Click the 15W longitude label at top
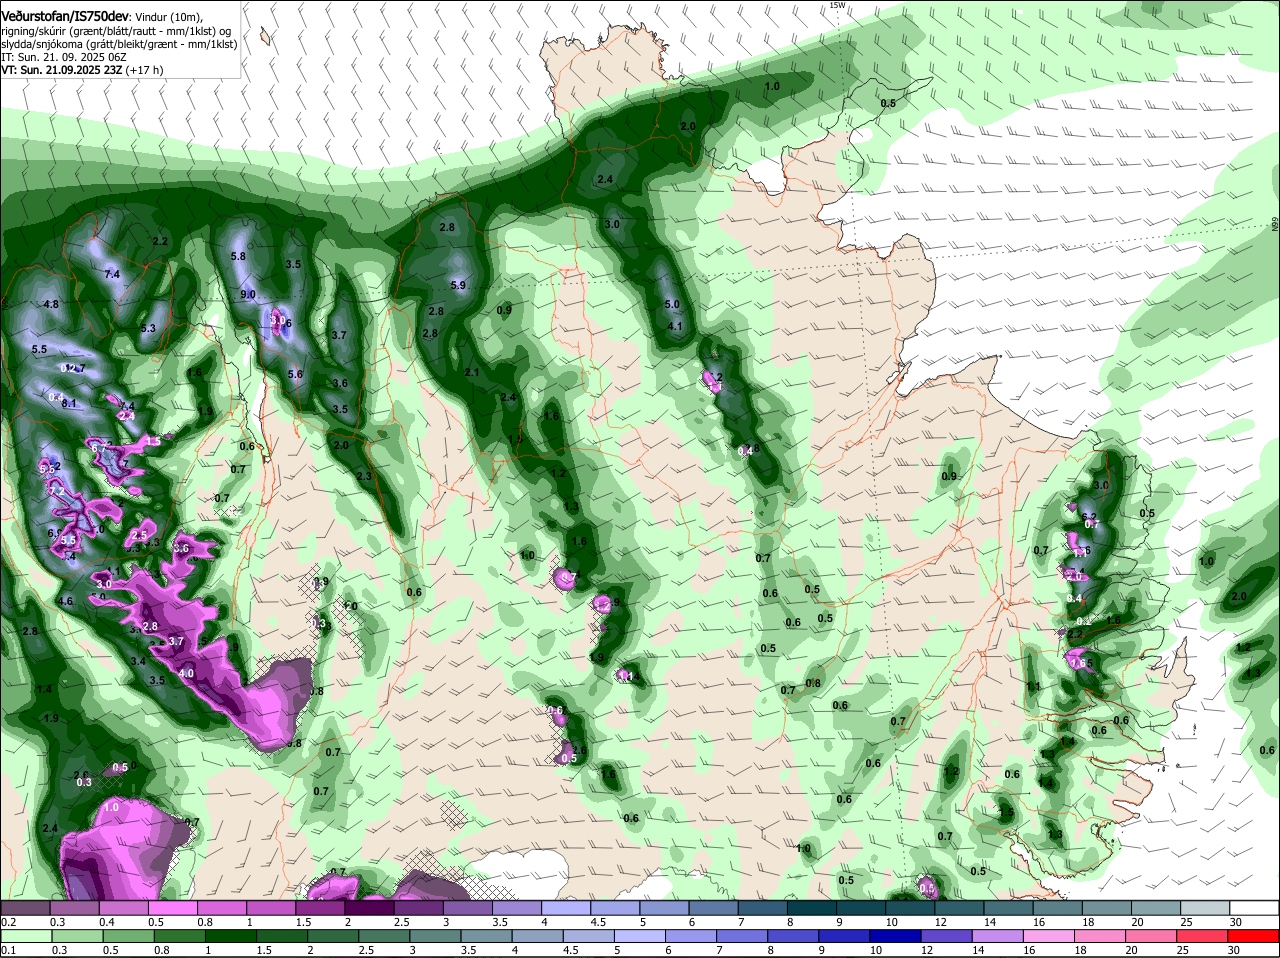Screen dimensions: 1280x958 (837, 5)
